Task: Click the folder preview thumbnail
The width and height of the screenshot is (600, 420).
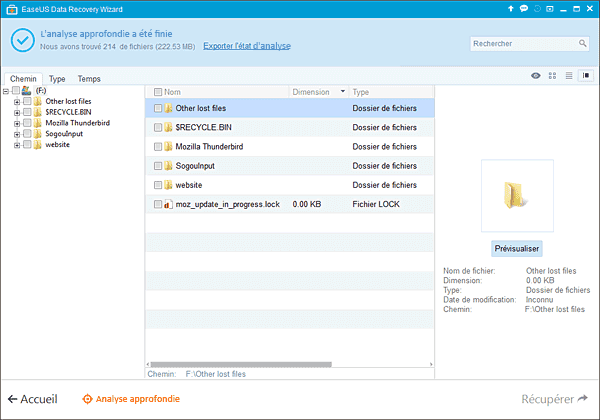Action: [517, 195]
